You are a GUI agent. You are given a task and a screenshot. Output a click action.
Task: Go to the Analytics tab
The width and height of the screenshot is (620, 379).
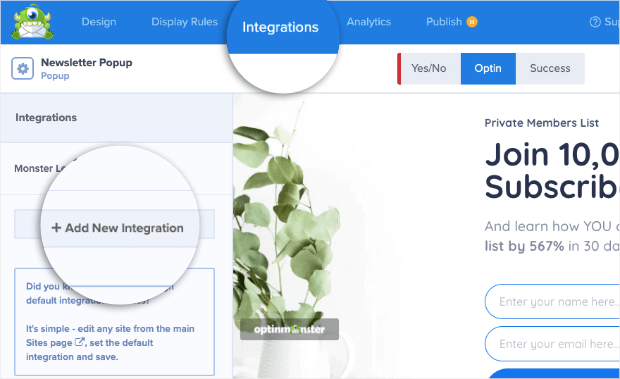coord(369,22)
